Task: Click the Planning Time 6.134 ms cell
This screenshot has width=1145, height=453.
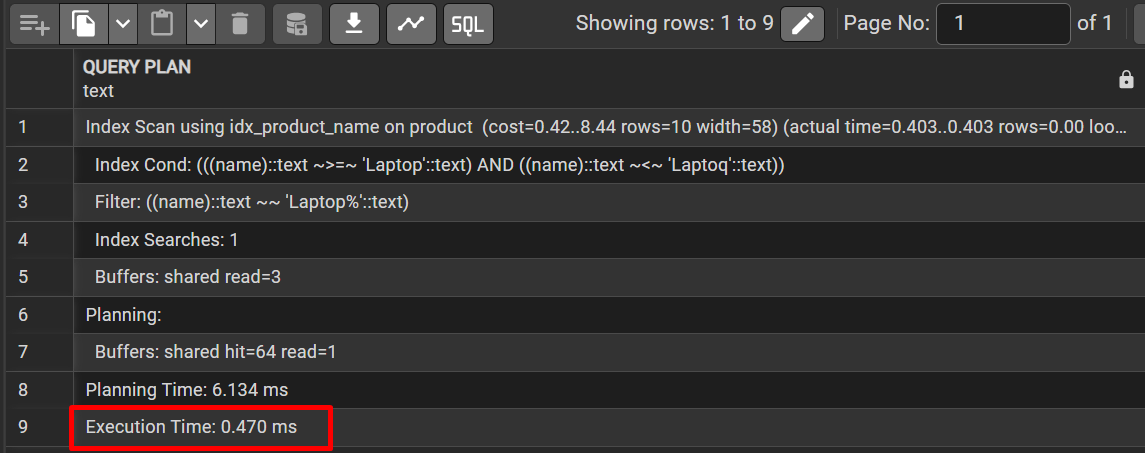Action: 187,389
